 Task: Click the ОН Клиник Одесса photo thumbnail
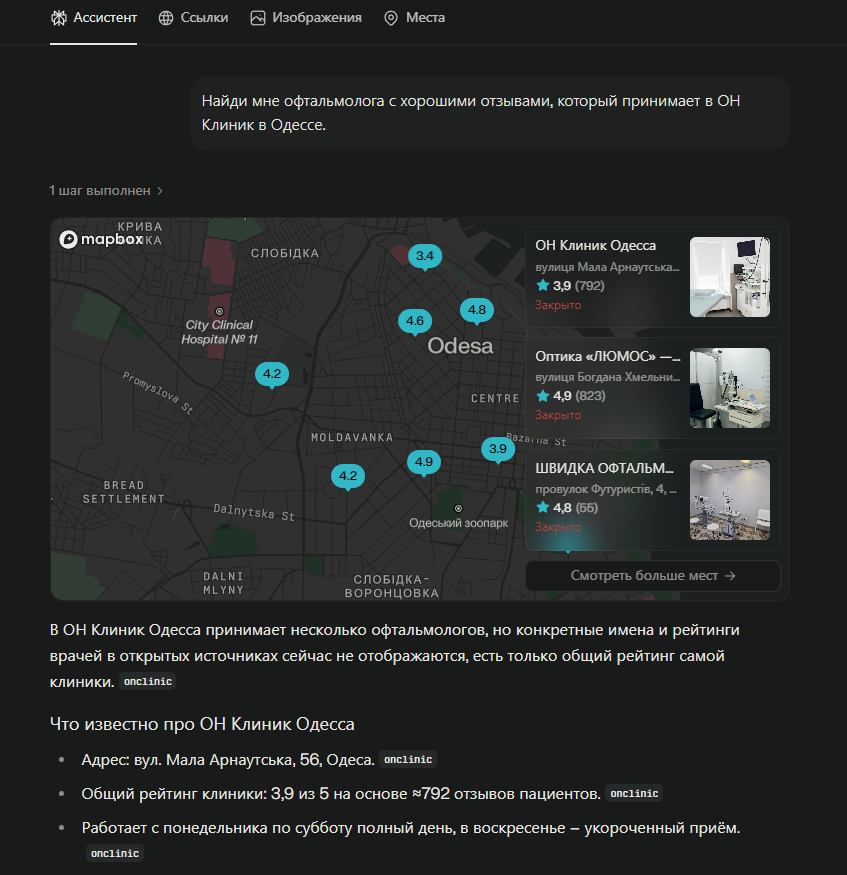pos(729,277)
